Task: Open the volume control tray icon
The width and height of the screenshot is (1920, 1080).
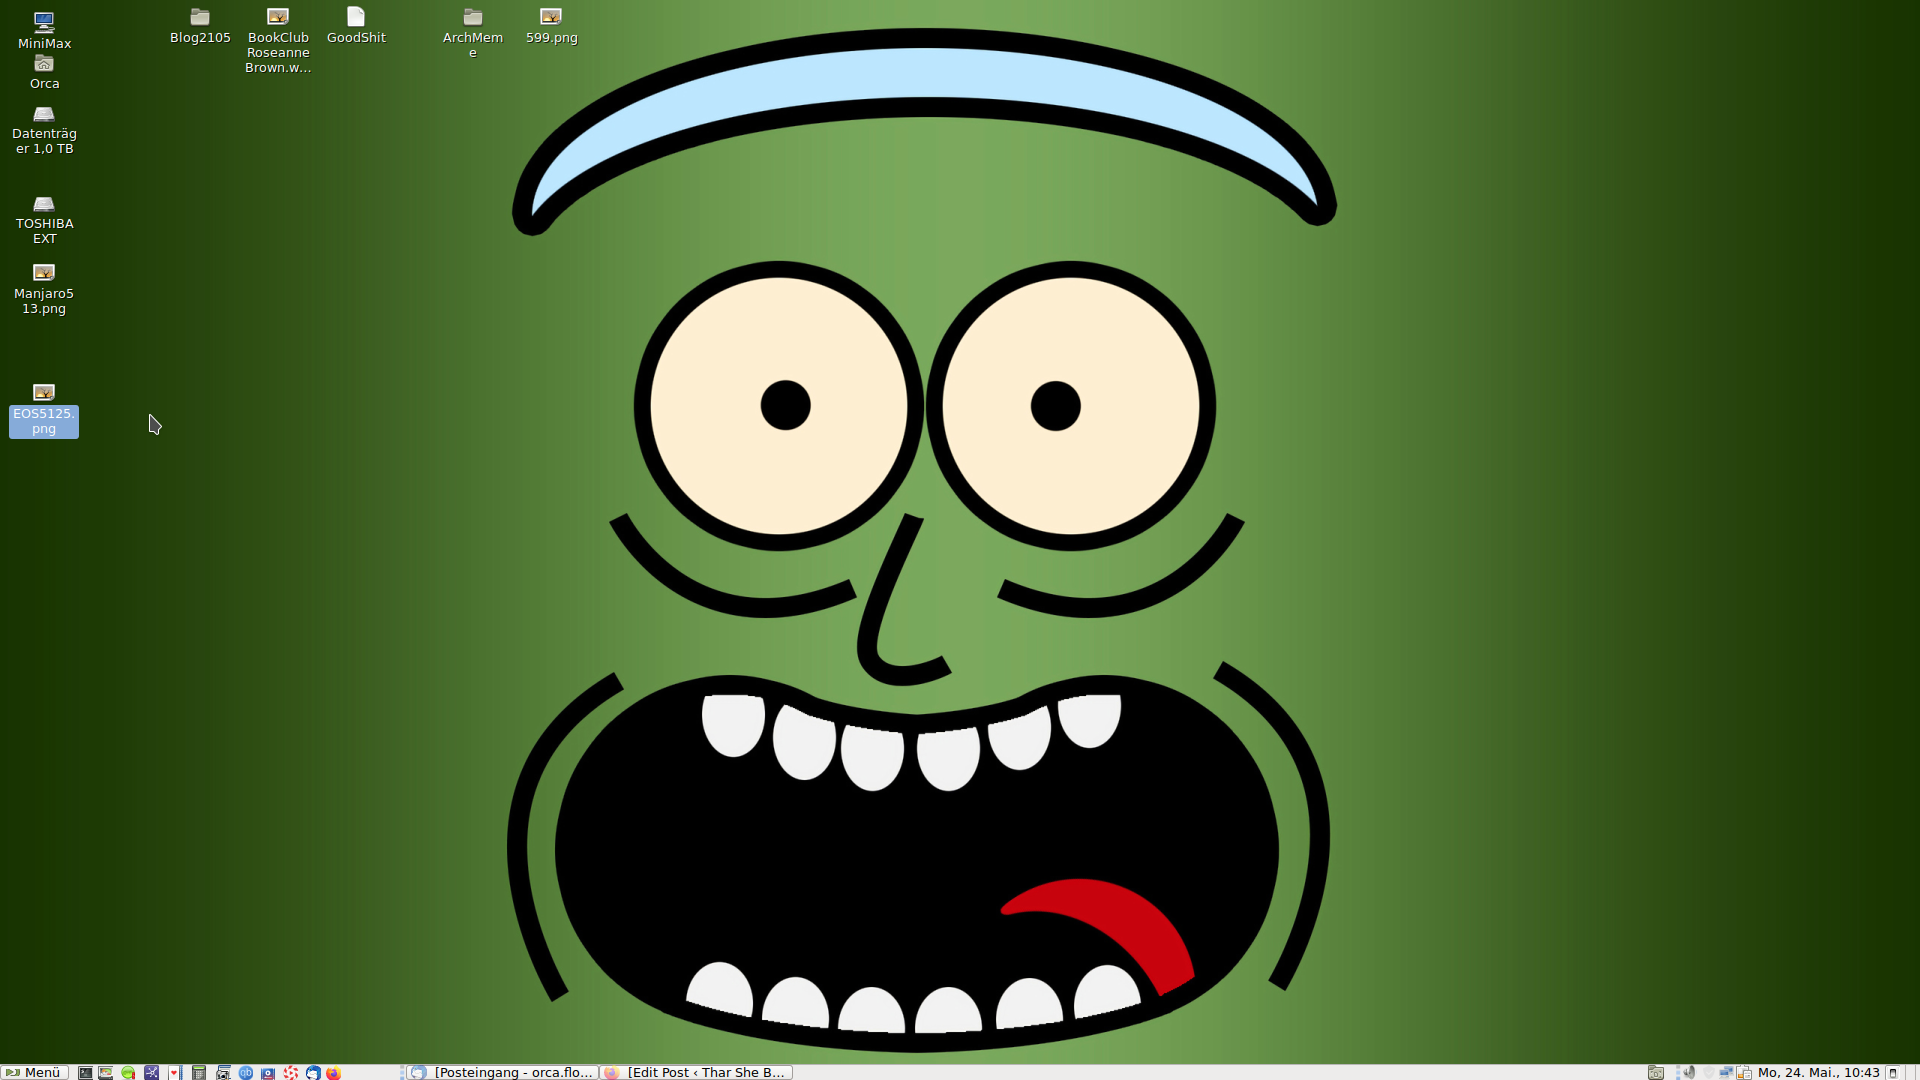Action: pos(1689,1072)
